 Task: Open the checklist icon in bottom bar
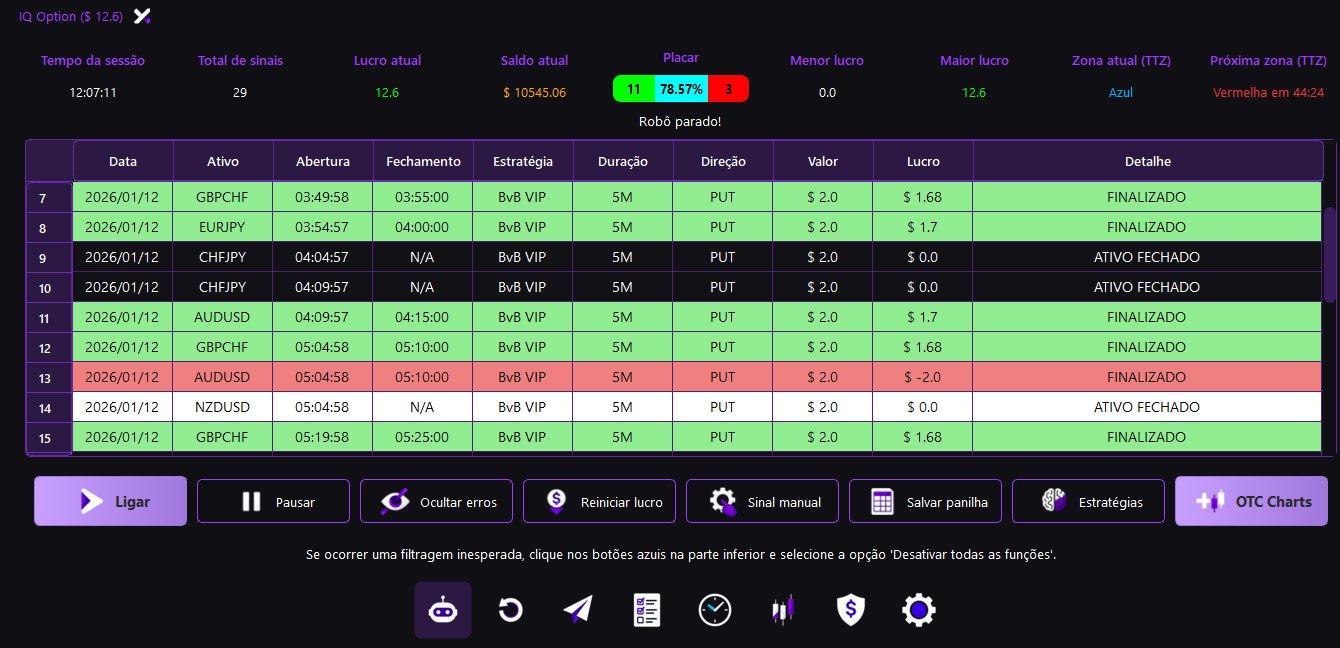tap(647, 609)
